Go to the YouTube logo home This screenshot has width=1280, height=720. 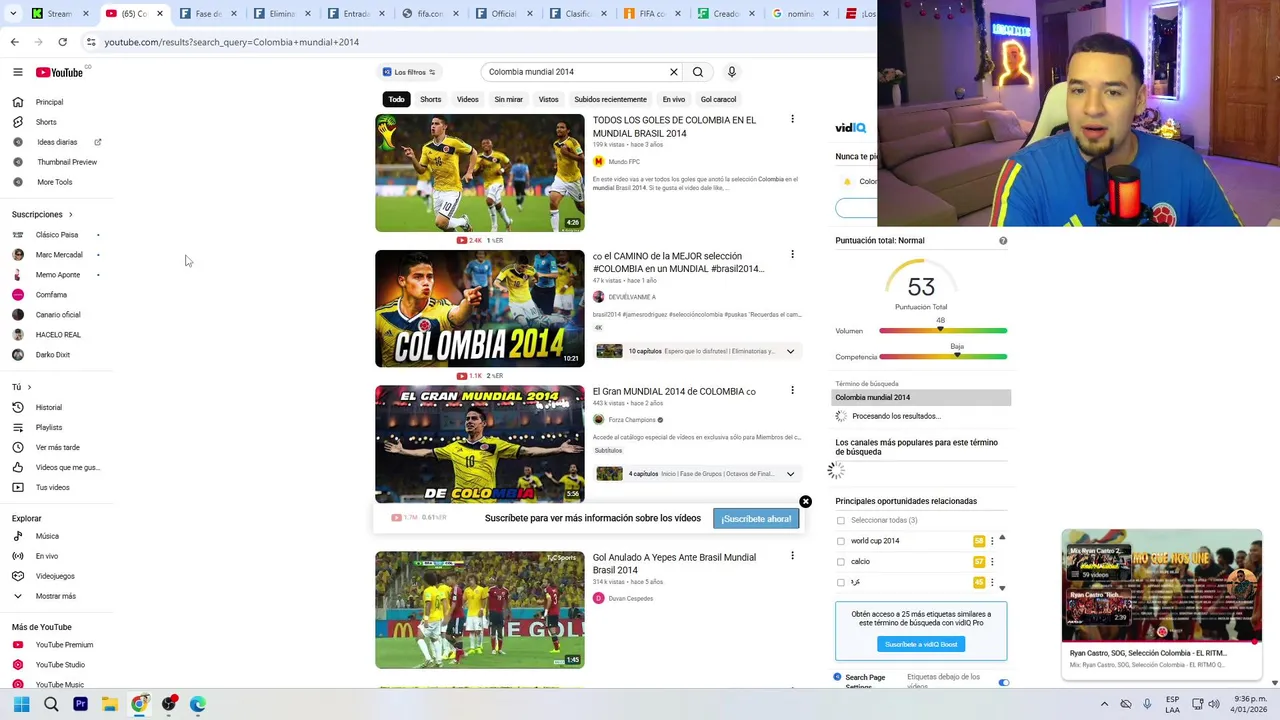[x=60, y=72]
